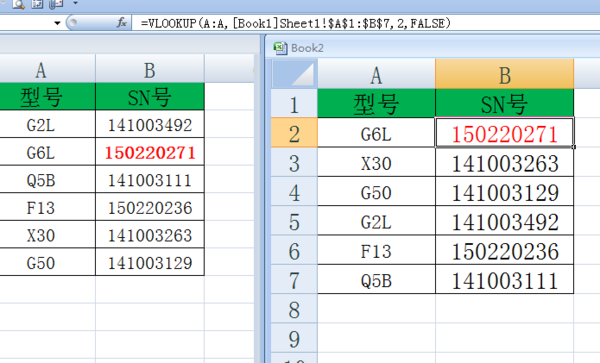Open the Customize Quick Access Toolbar arrow
This screenshot has width=600, height=363.
[75, 3]
